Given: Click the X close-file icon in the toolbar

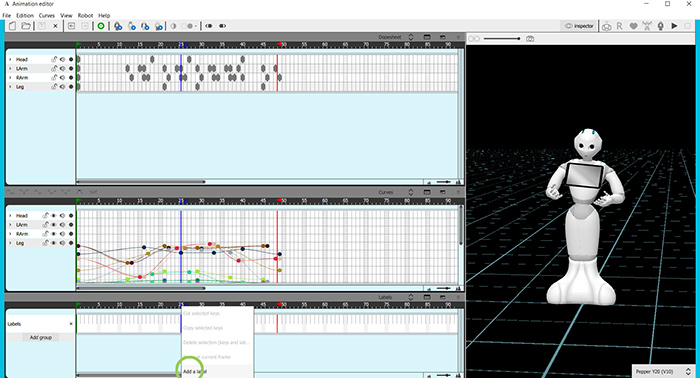Looking at the screenshot, I should [55, 26].
